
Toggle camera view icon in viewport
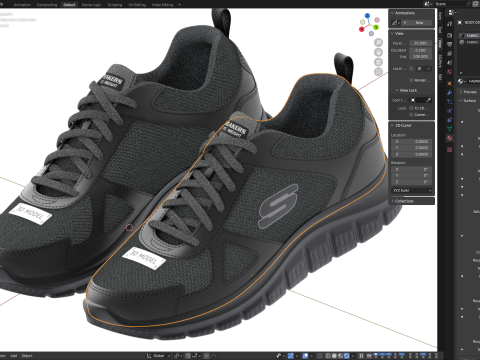(378, 62)
